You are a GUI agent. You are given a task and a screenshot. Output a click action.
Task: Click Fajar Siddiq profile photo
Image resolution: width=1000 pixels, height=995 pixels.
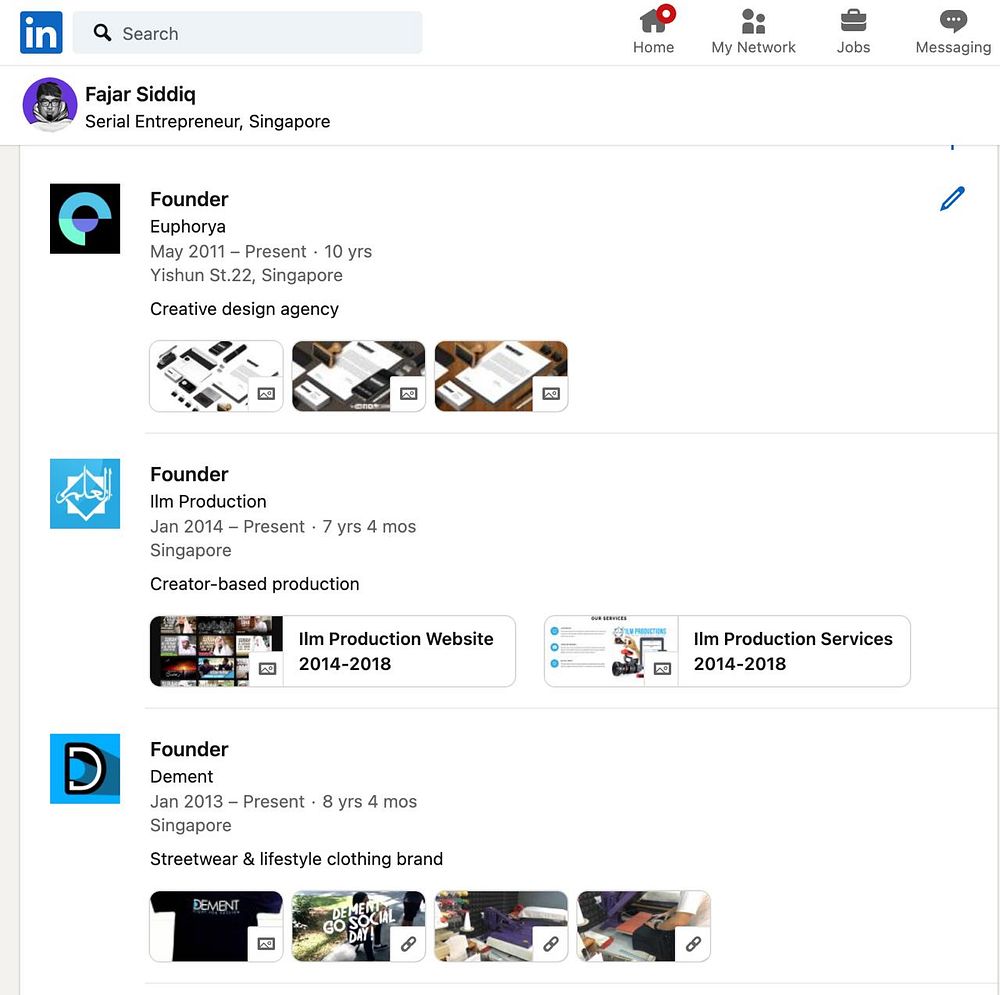click(x=50, y=105)
